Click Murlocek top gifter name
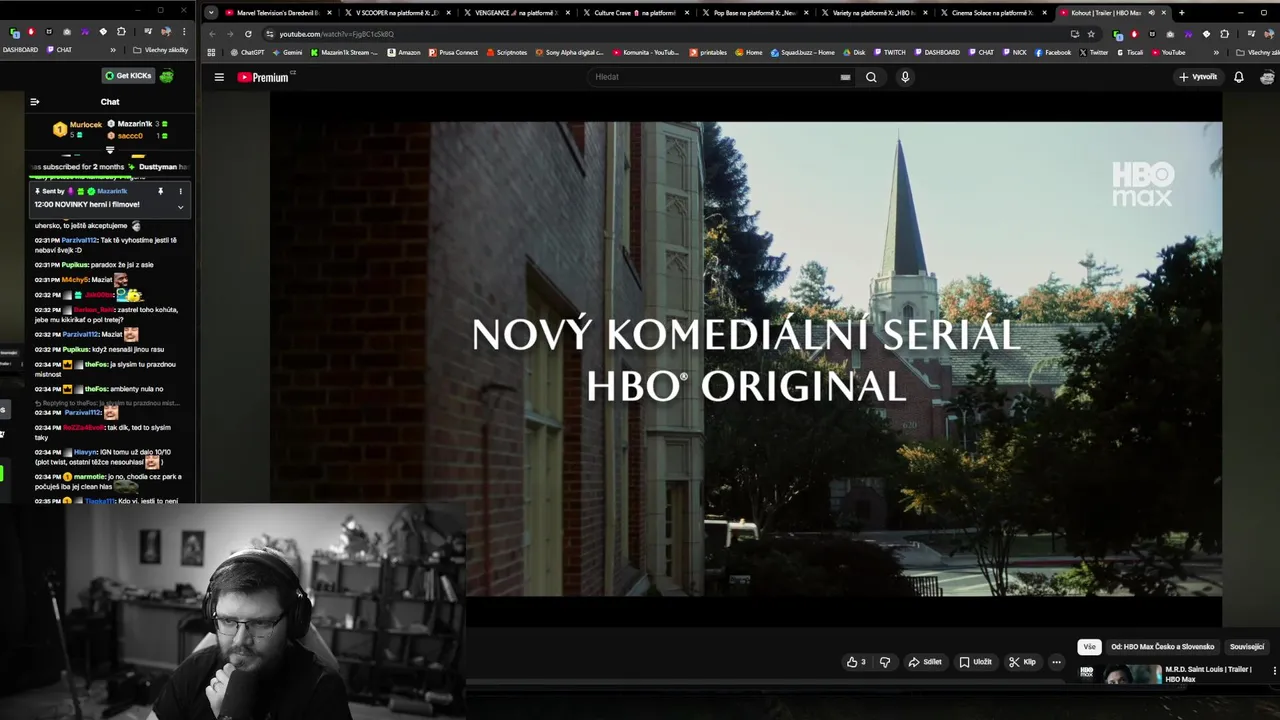 pos(86,125)
